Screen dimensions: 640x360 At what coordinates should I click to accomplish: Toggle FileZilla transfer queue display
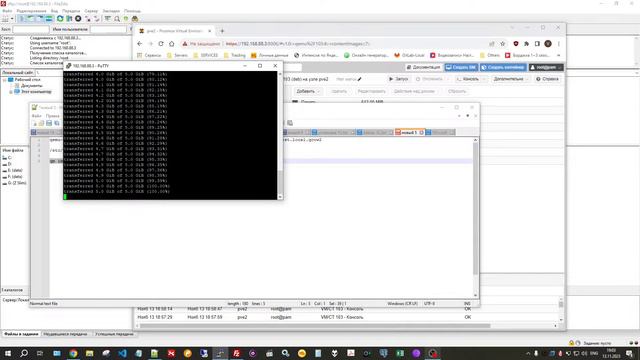pyautogui.click(x=49, y=19)
